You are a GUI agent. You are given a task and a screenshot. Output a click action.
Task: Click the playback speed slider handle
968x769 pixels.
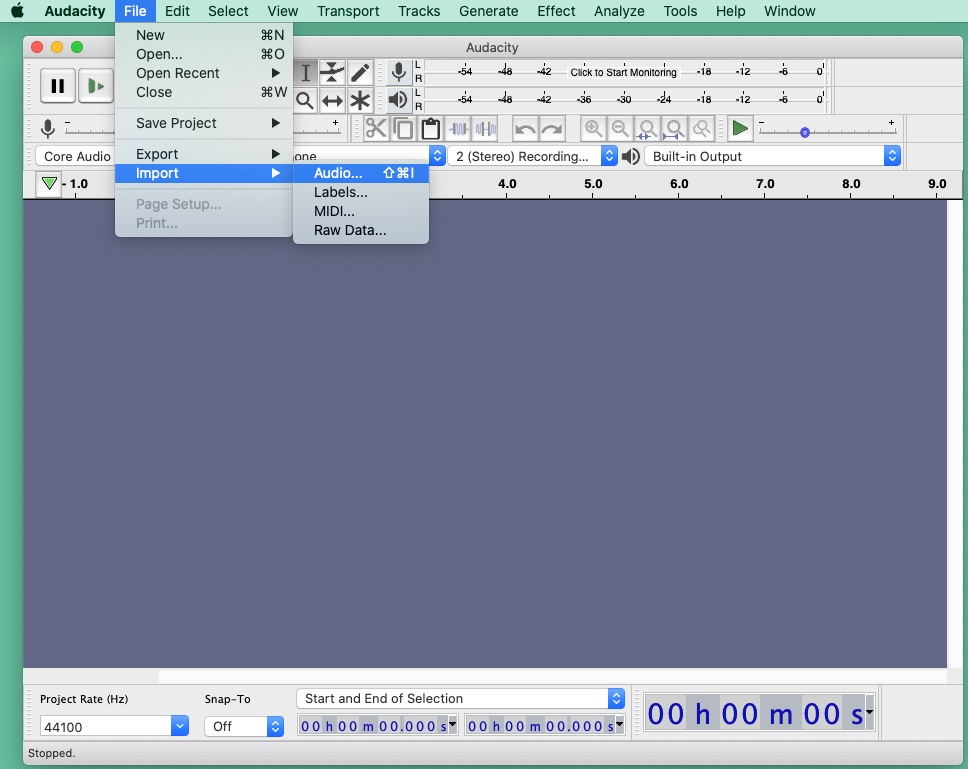click(804, 132)
